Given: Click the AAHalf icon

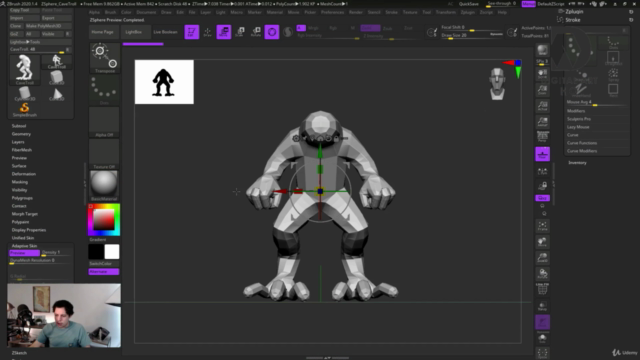Looking at the screenshot, I should coord(542,122).
